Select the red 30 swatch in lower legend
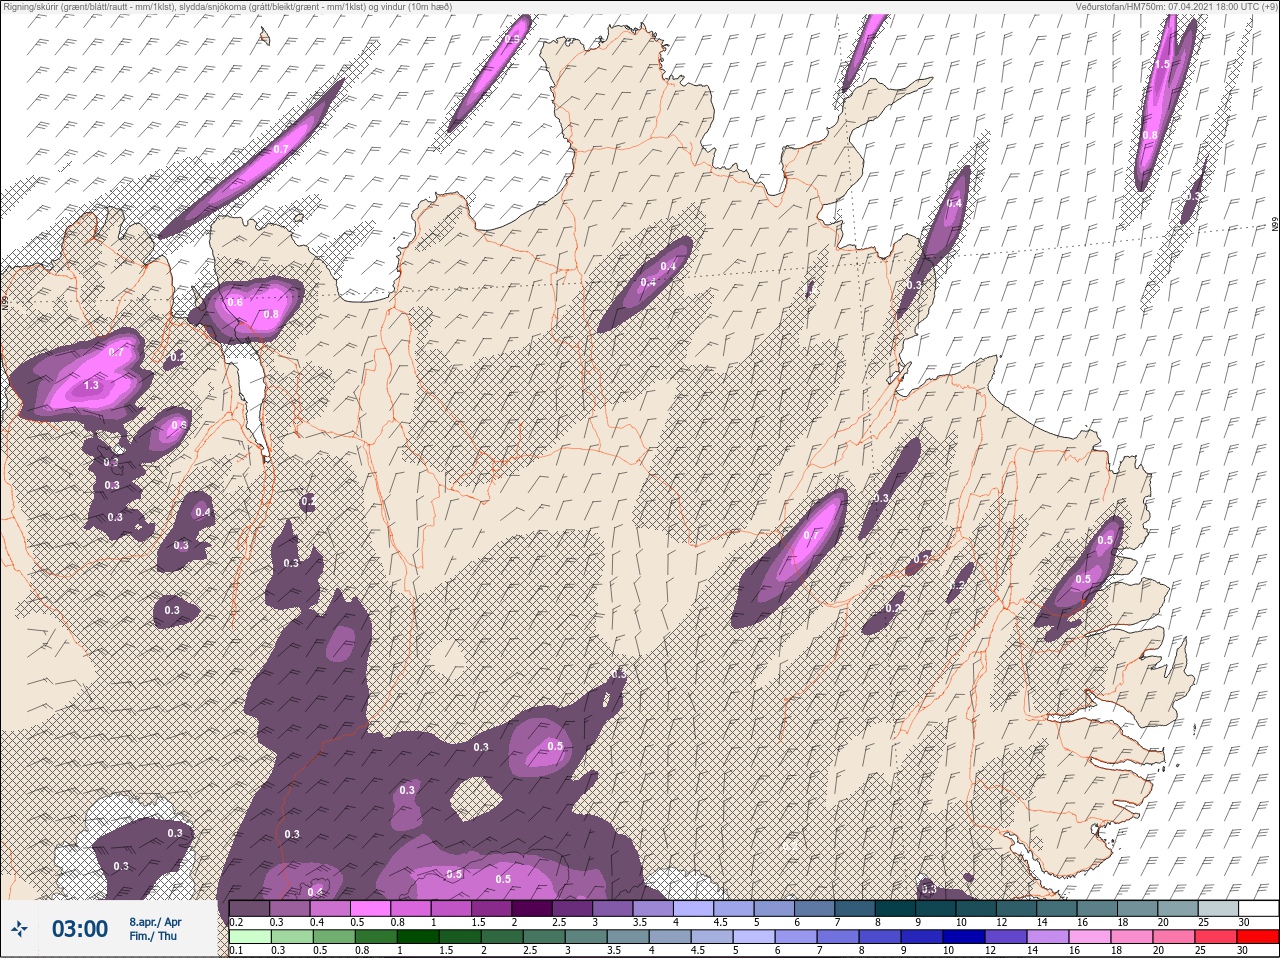Image resolution: width=1280 pixels, height=958 pixels. pos(1258,937)
